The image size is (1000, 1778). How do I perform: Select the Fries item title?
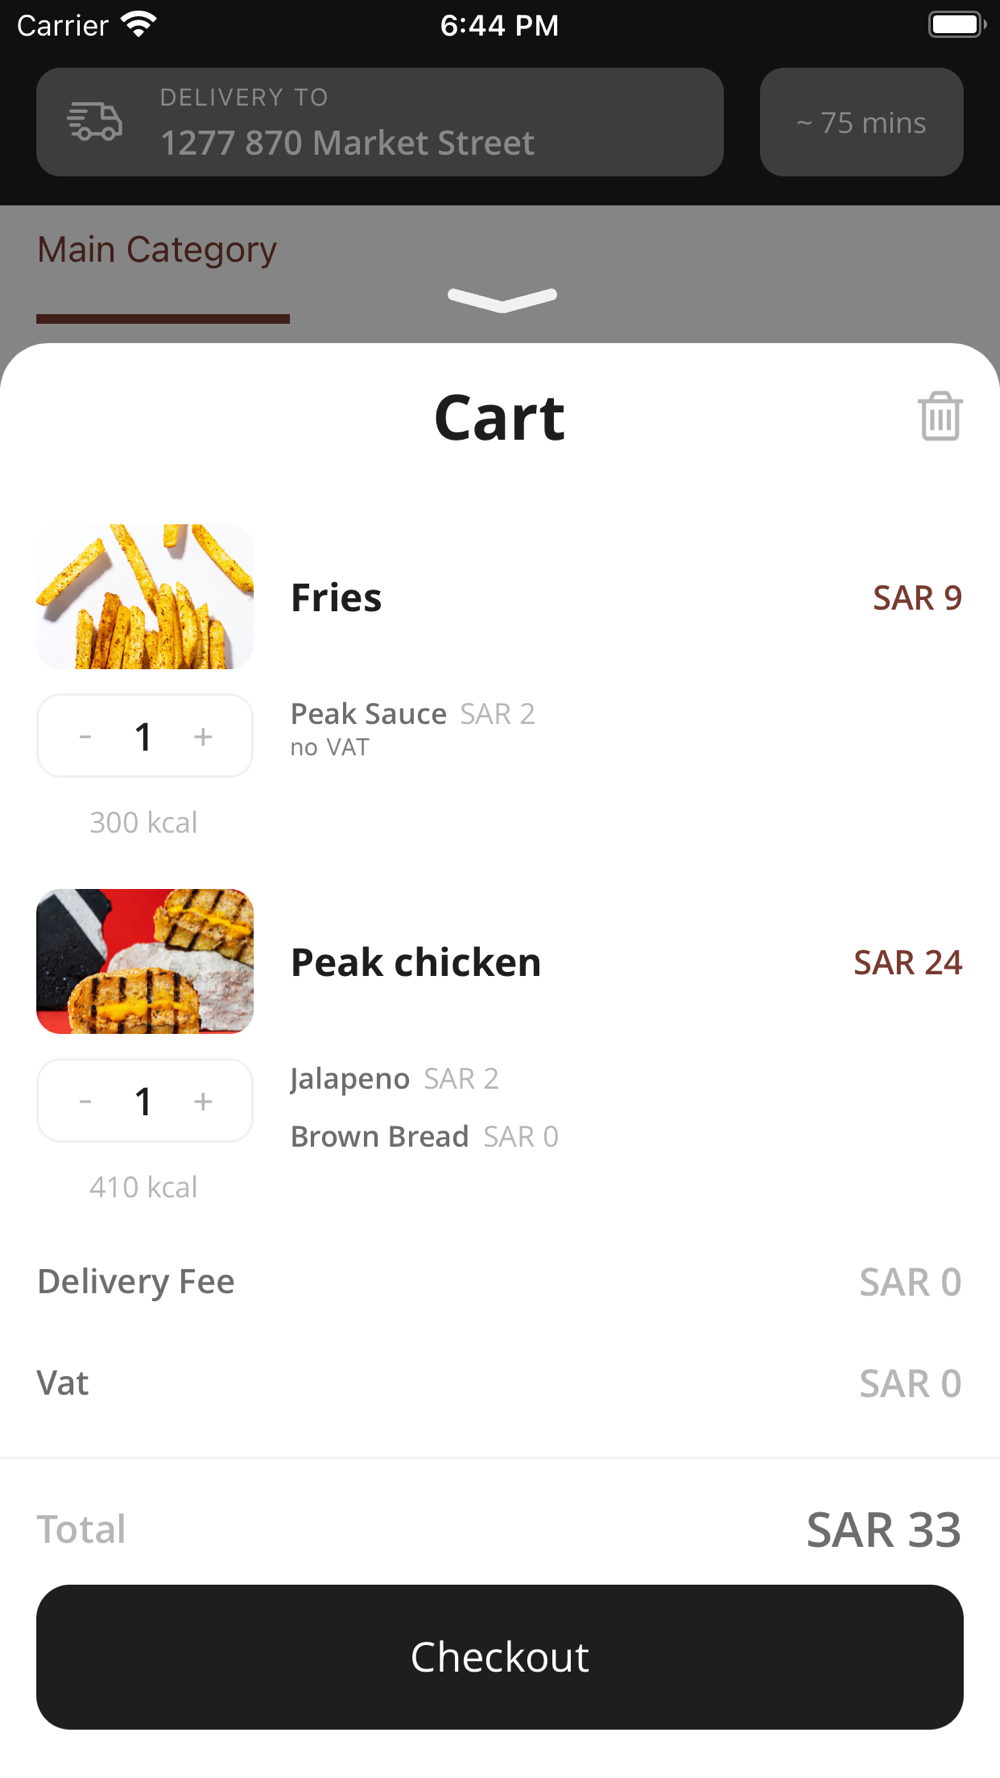point(336,598)
